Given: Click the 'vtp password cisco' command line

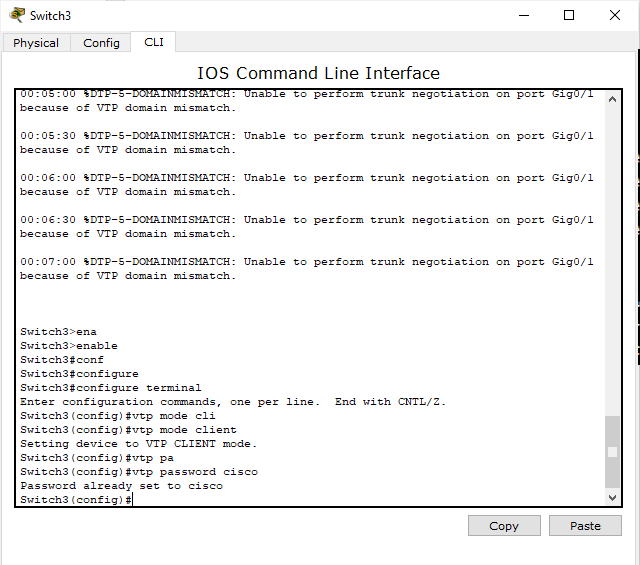Looking at the screenshot, I should pyautogui.click(x=139, y=472).
